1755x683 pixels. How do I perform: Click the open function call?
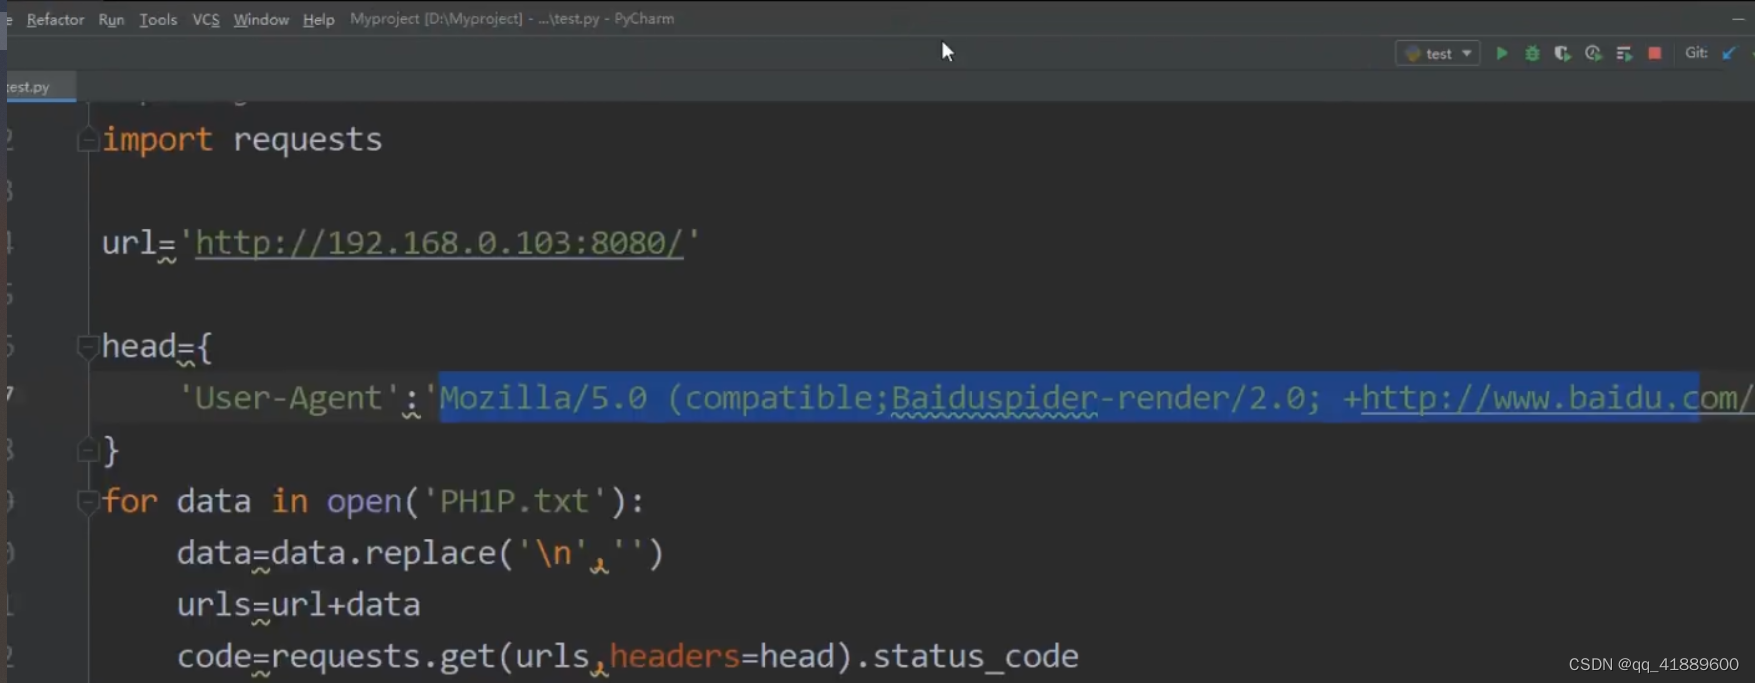click(364, 500)
